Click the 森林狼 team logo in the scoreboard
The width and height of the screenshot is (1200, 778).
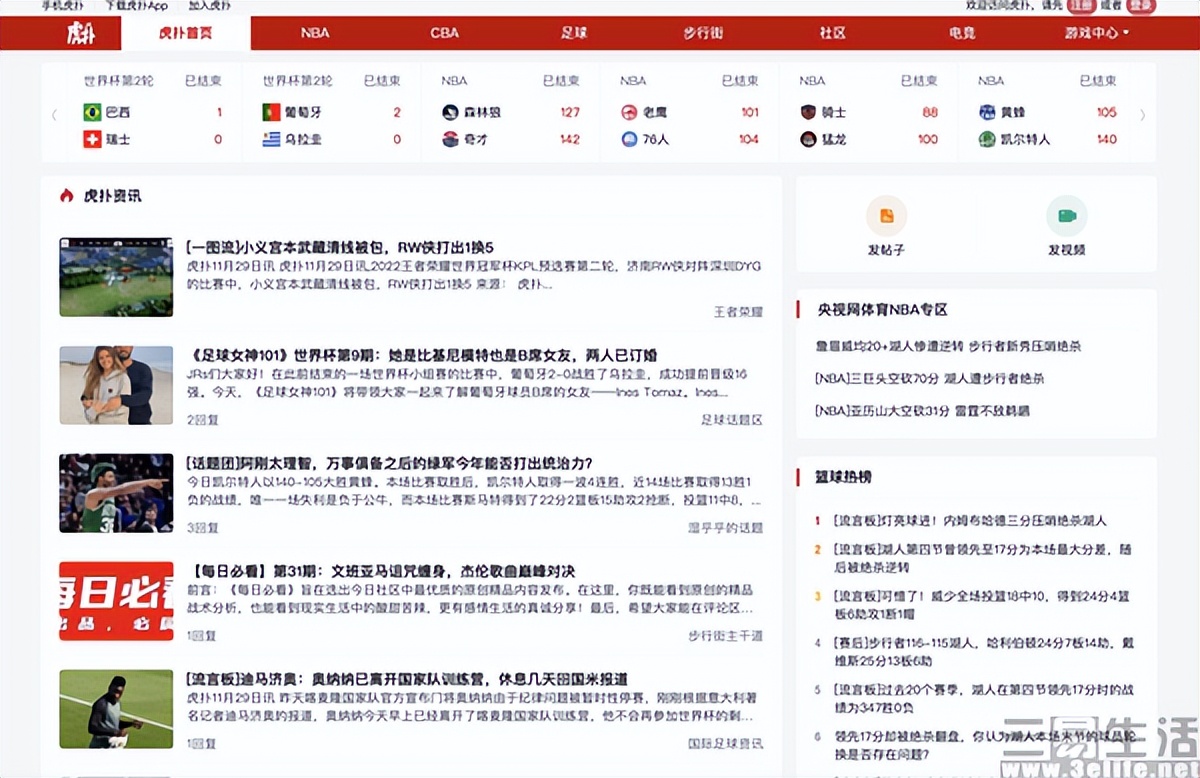pos(450,111)
